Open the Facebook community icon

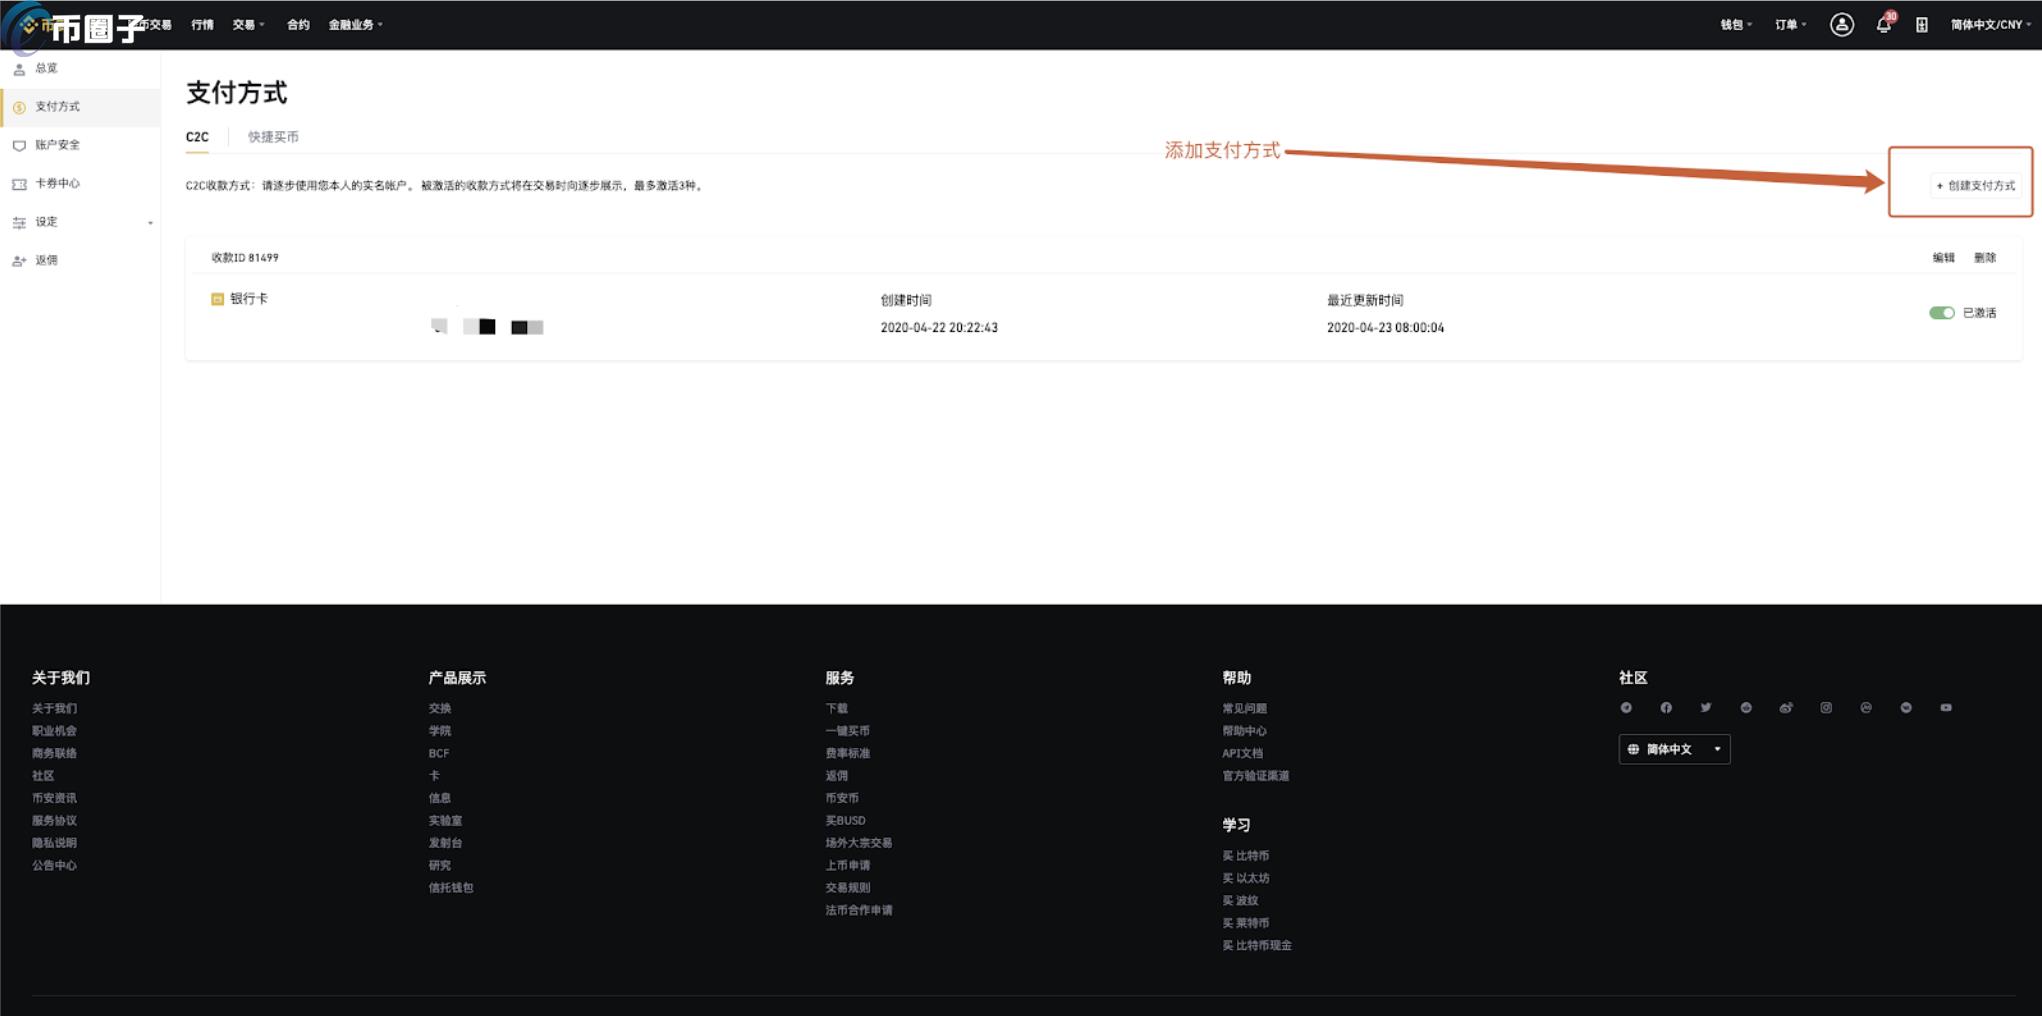pos(1666,708)
